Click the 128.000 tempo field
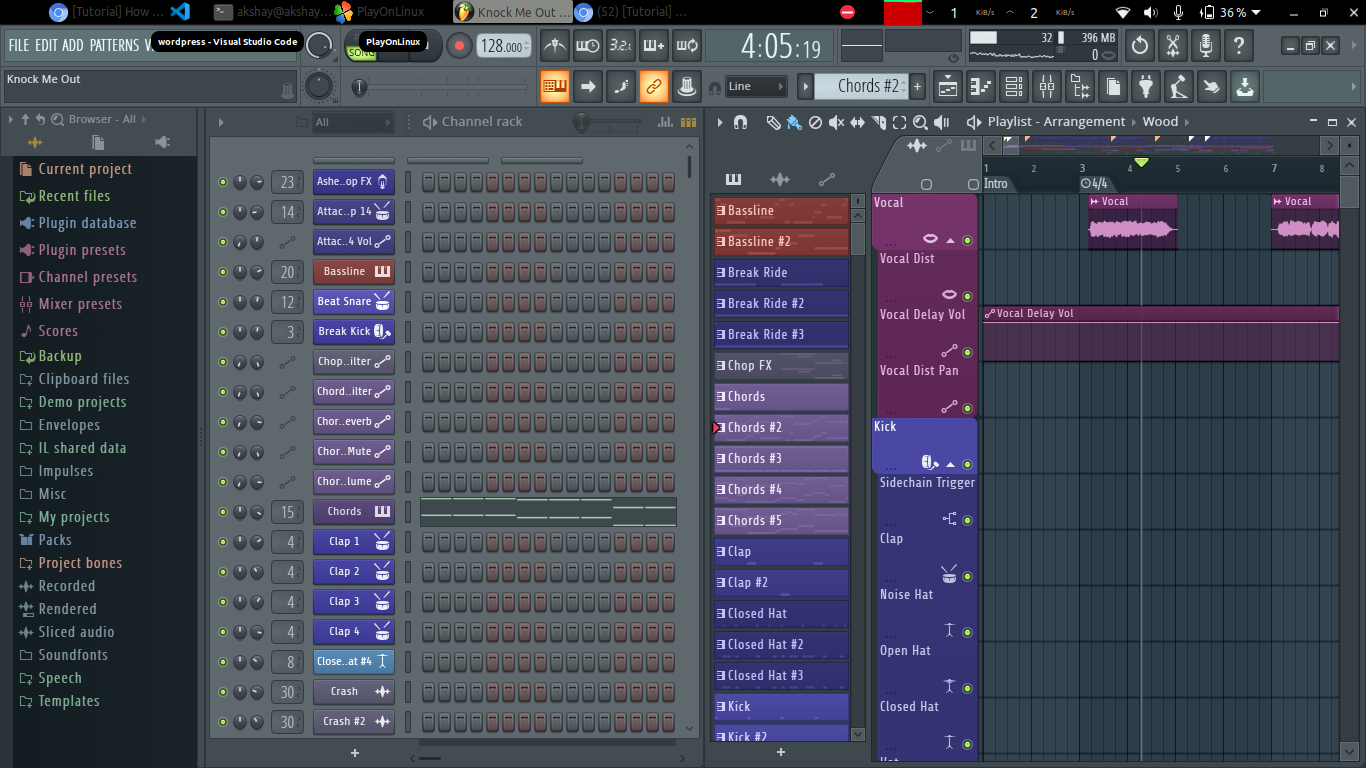1366x768 pixels. 503,46
